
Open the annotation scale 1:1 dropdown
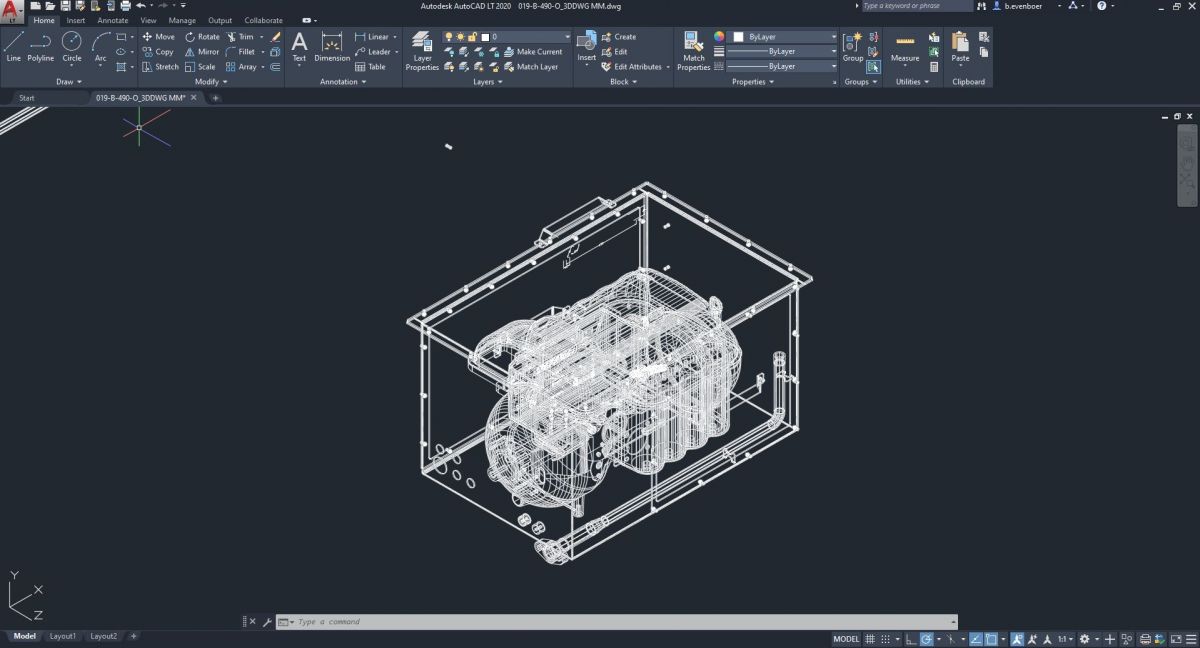pyautogui.click(x=1066, y=639)
